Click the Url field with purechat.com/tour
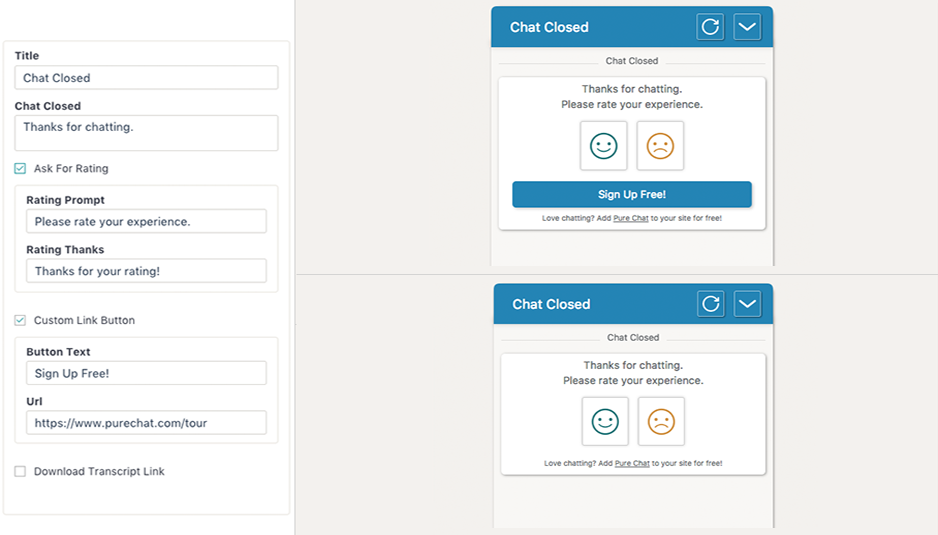This screenshot has width=938, height=535. (x=147, y=423)
